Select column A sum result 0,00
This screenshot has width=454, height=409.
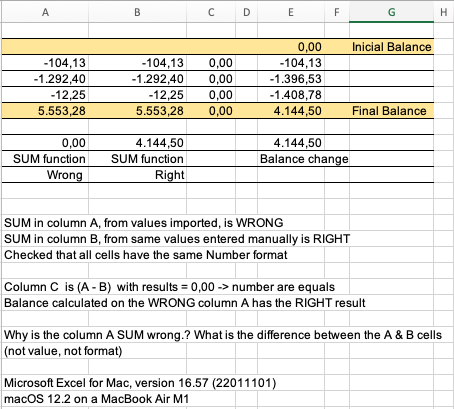(x=45, y=143)
